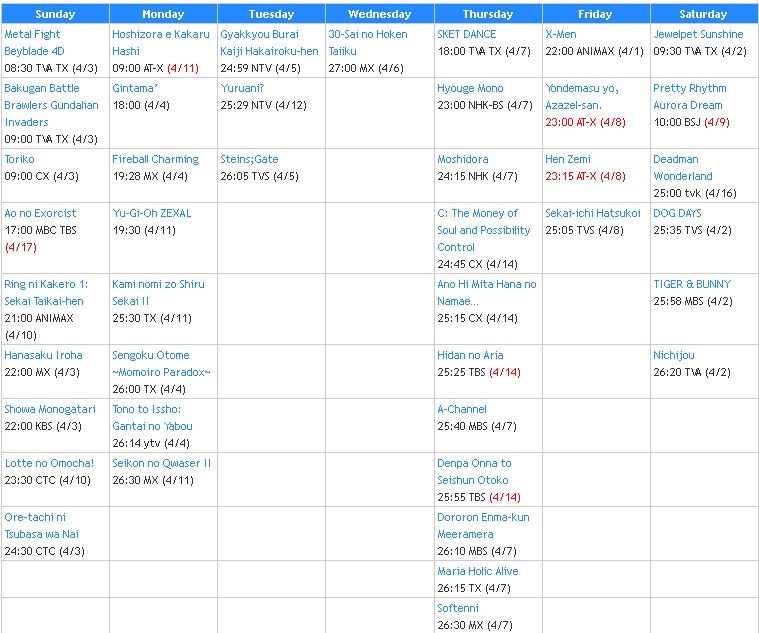Open Denpa Onna to Seishun Otoko link
The image size is (759, 633).
click(474, 472)
